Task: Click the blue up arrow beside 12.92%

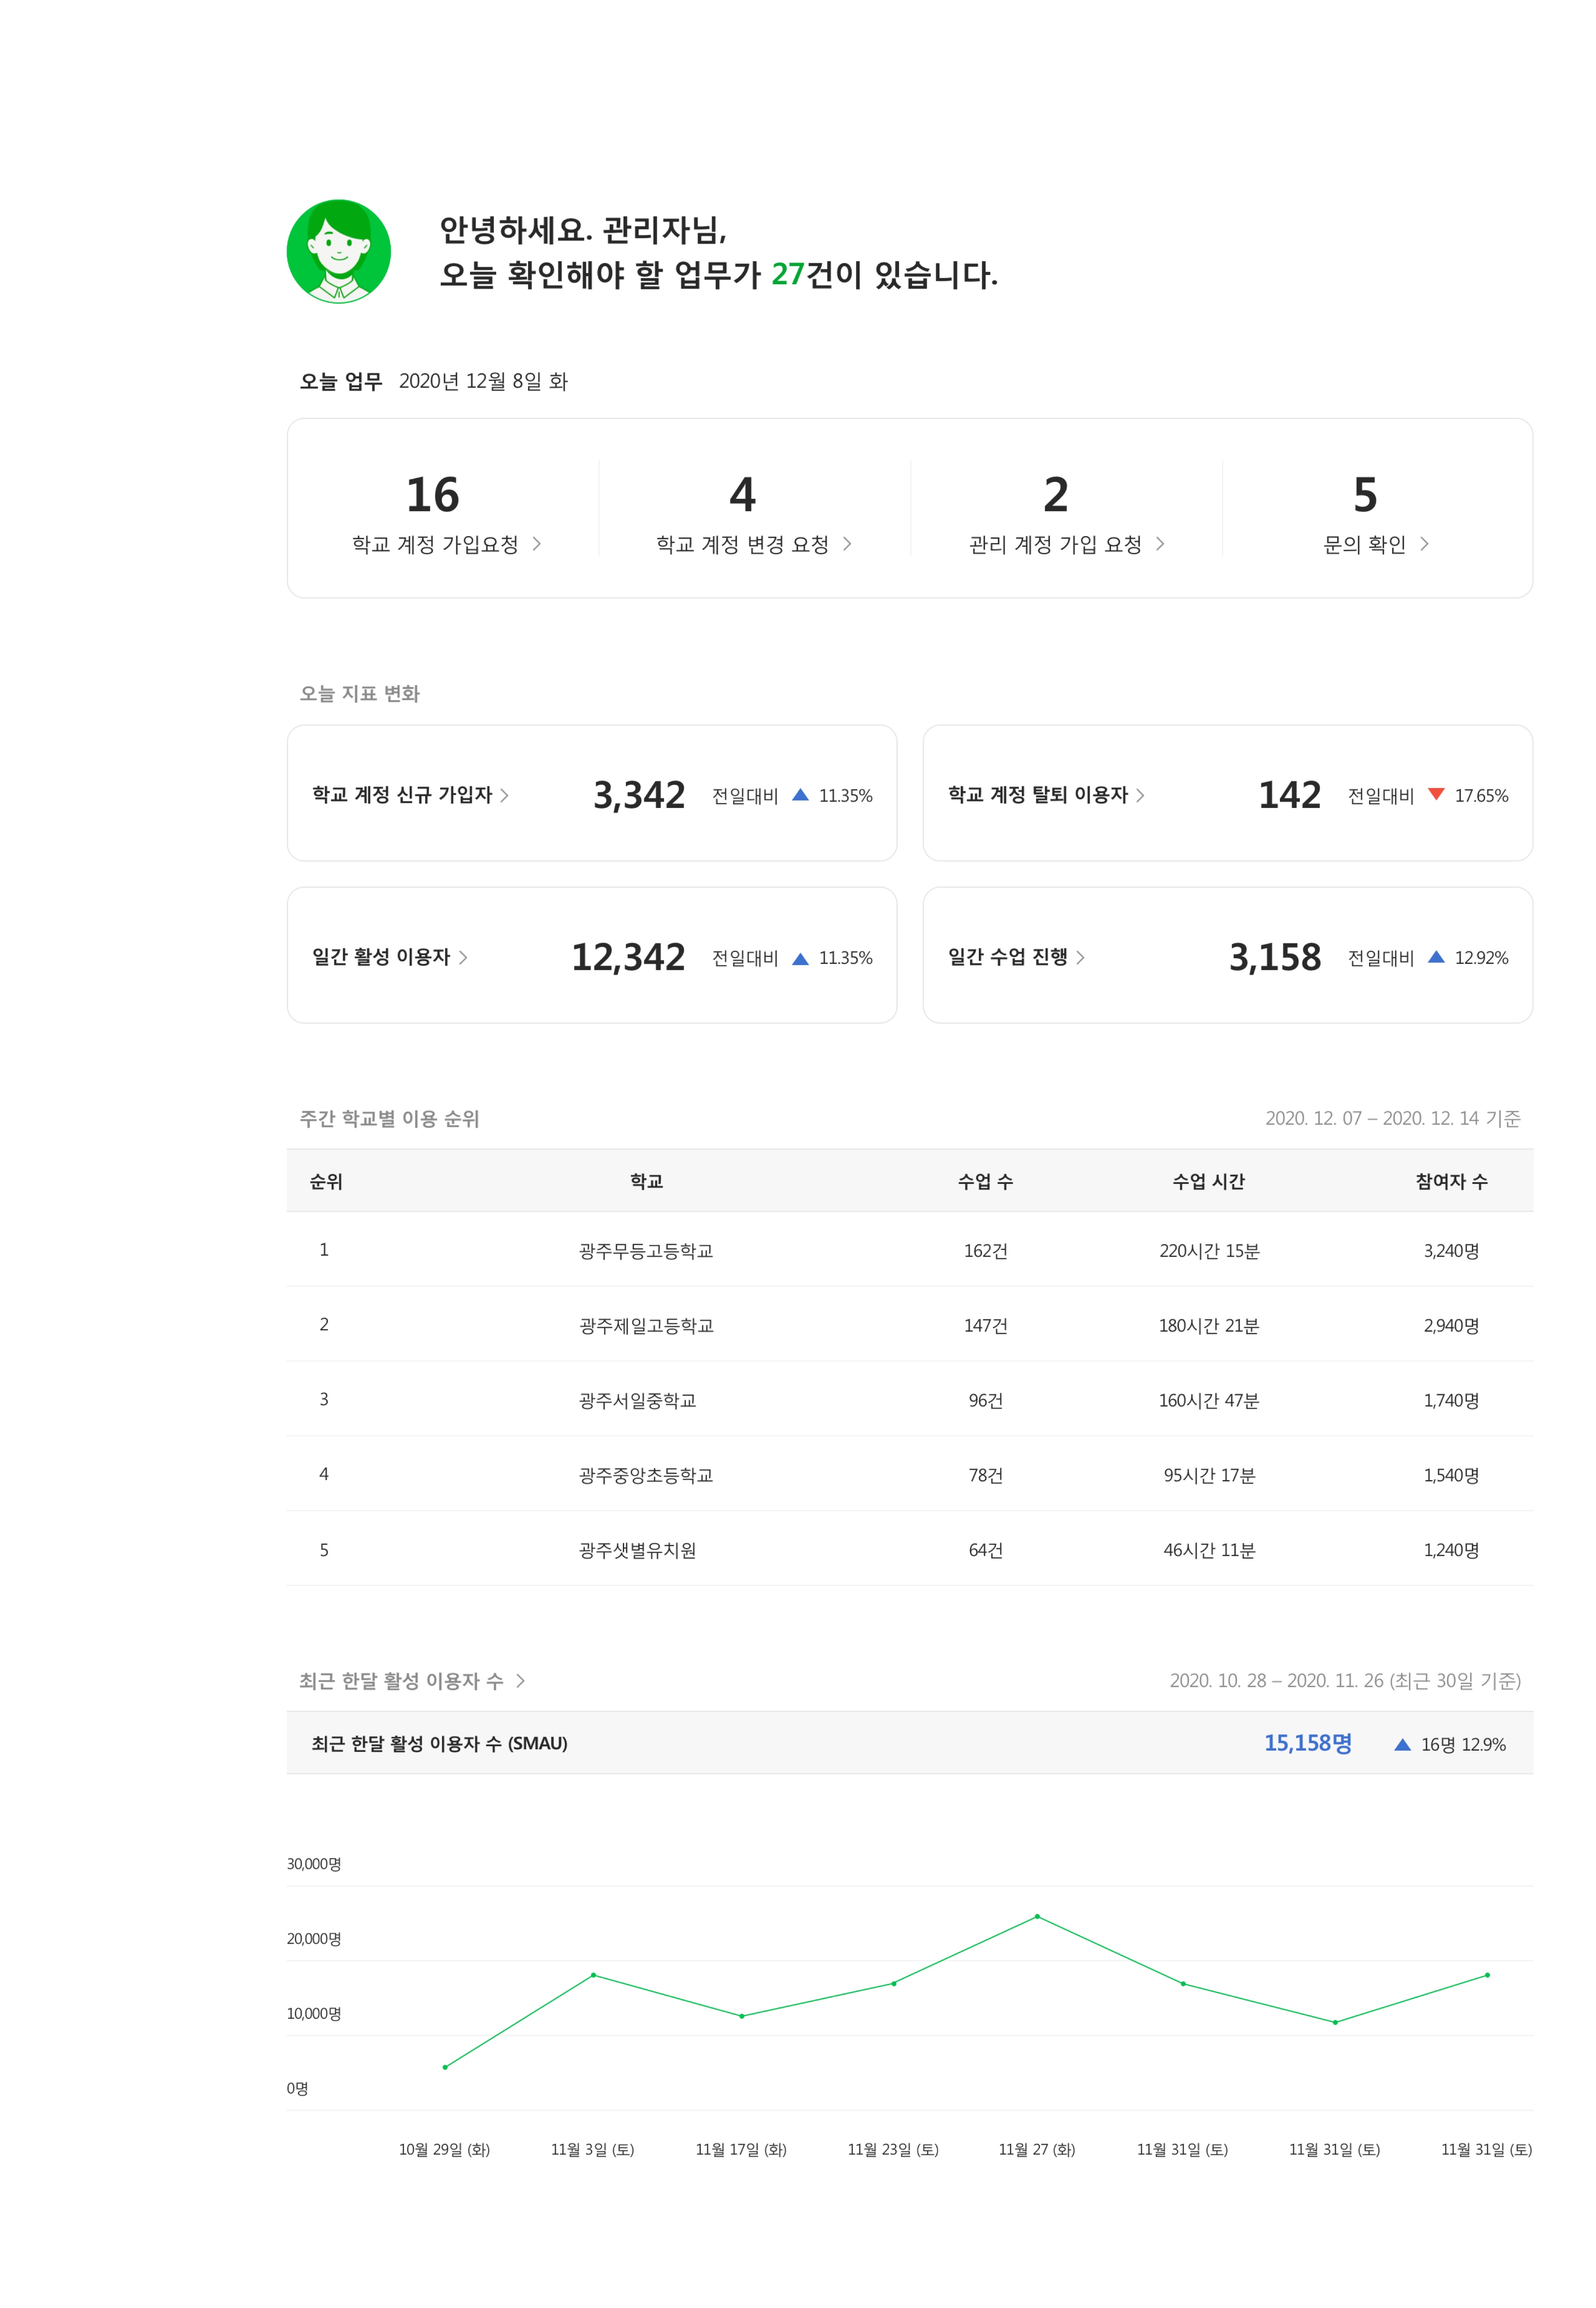Action: 1436,957
